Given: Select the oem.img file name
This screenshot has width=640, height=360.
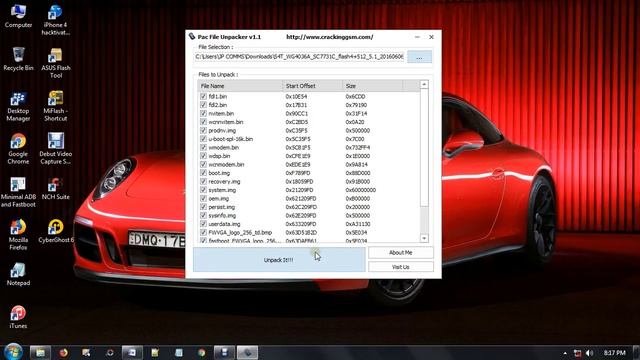Looking at the screenshot, I should (218, 198).
